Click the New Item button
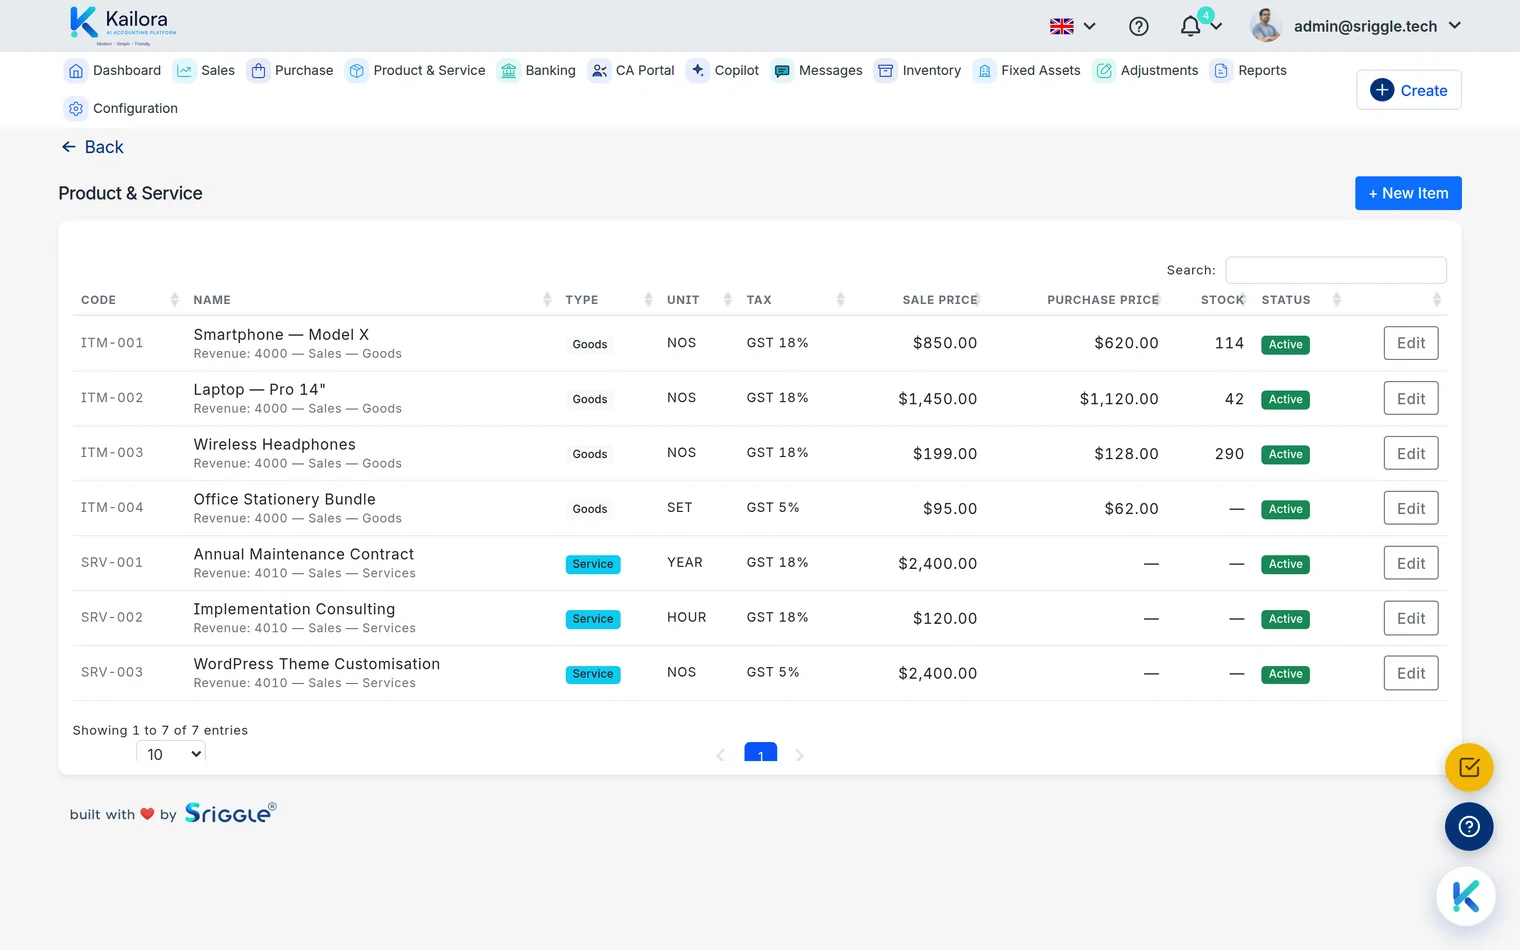Viewport: 1520px width, 950px height. point(1408,193)
